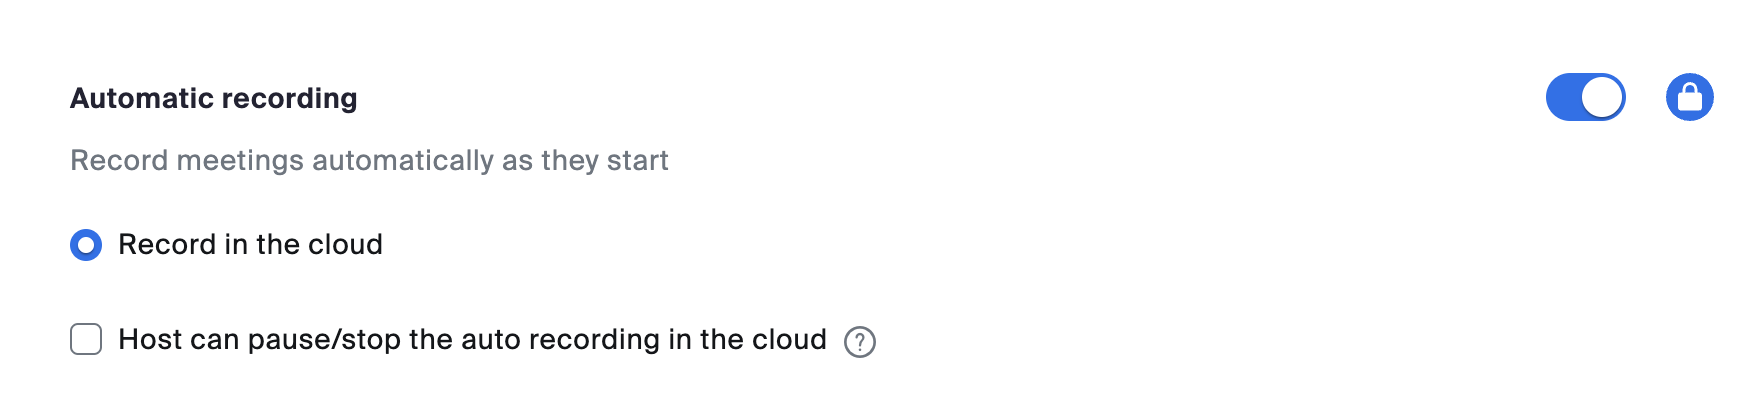Switch the blue Automatic recording slider off
Viewport: 1758px width, 414px height.
tap(1585, 97)
